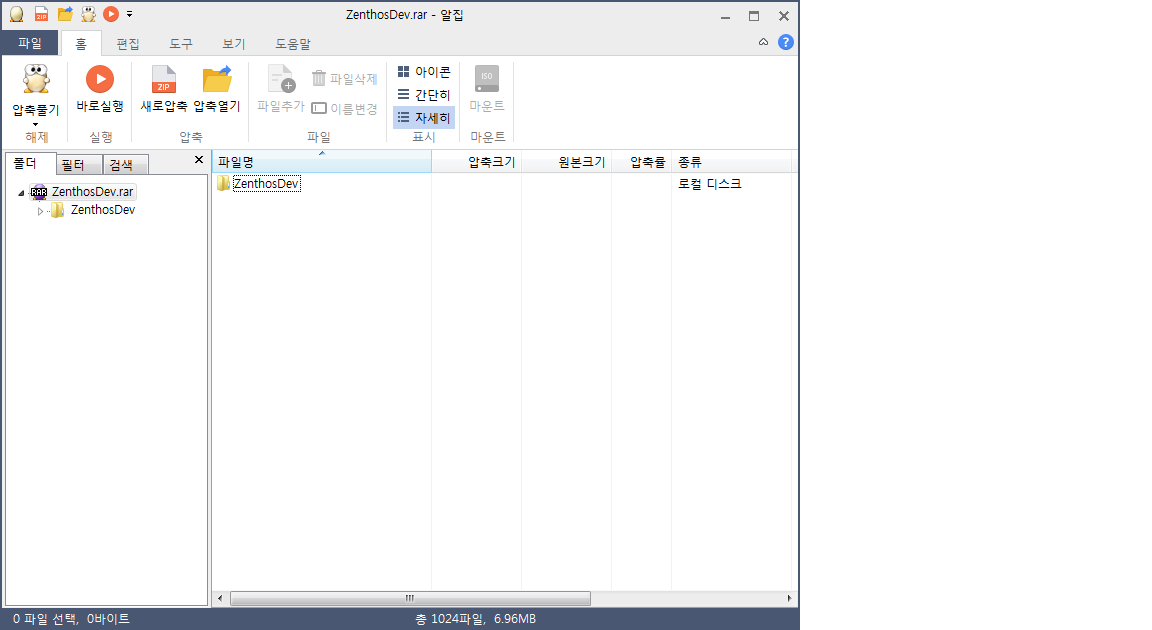
Task: Click the egg icon in quick toolbar
Action: 16,14
